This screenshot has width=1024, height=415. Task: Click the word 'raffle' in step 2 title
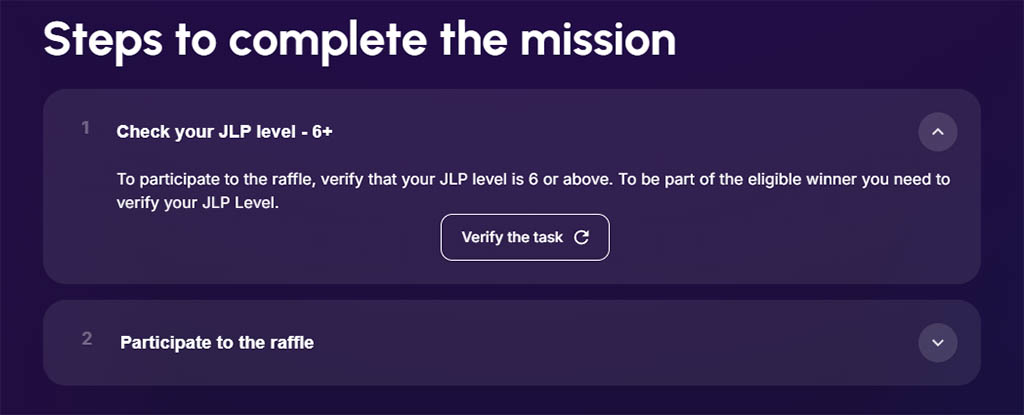click(291, 342)
